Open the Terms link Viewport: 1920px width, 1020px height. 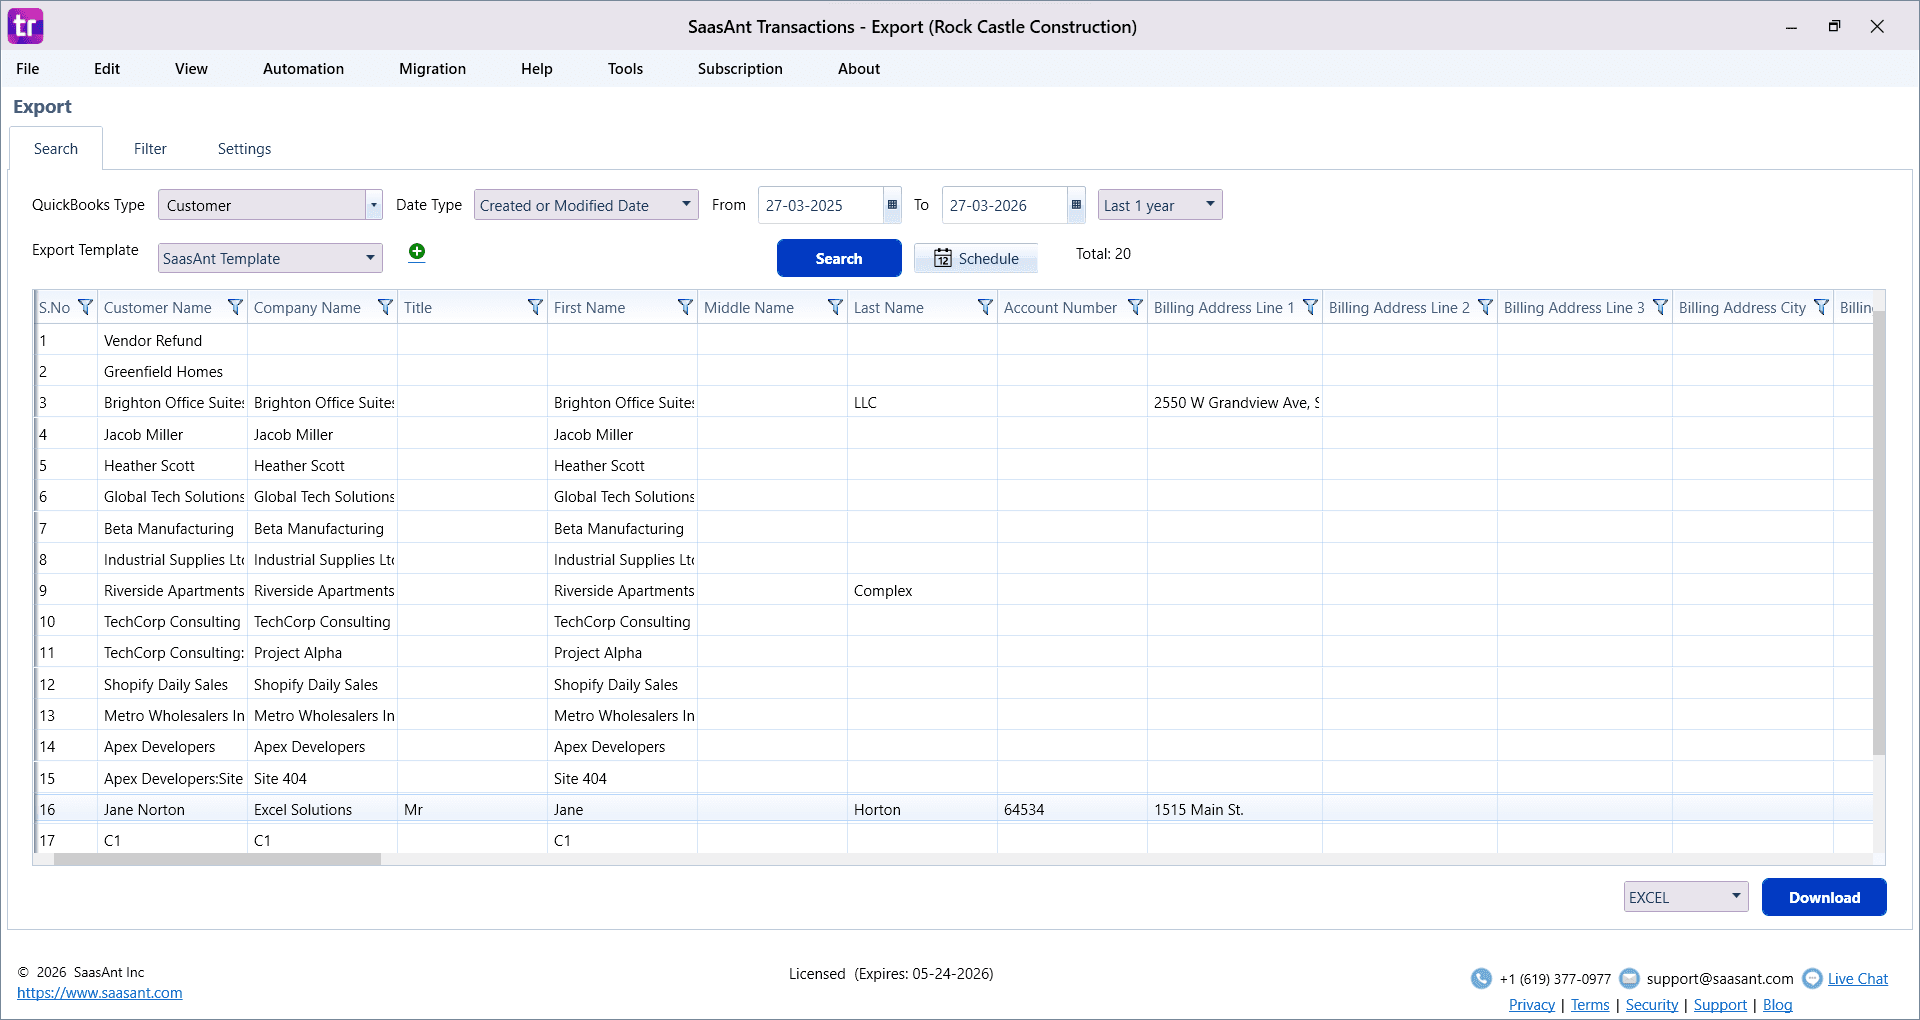pyautogui.click(x=1590, y=1005)
